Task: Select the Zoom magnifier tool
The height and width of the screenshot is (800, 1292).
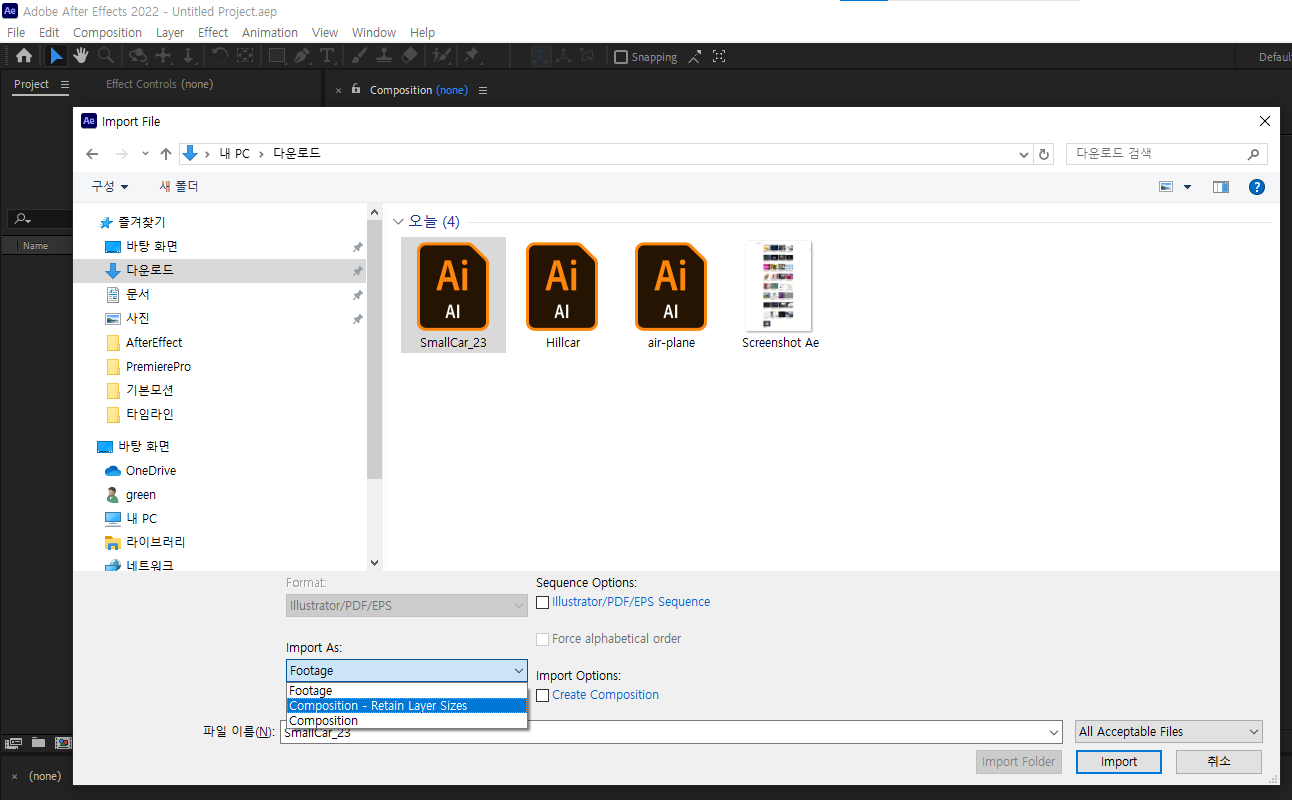Action: pos(105,57)
